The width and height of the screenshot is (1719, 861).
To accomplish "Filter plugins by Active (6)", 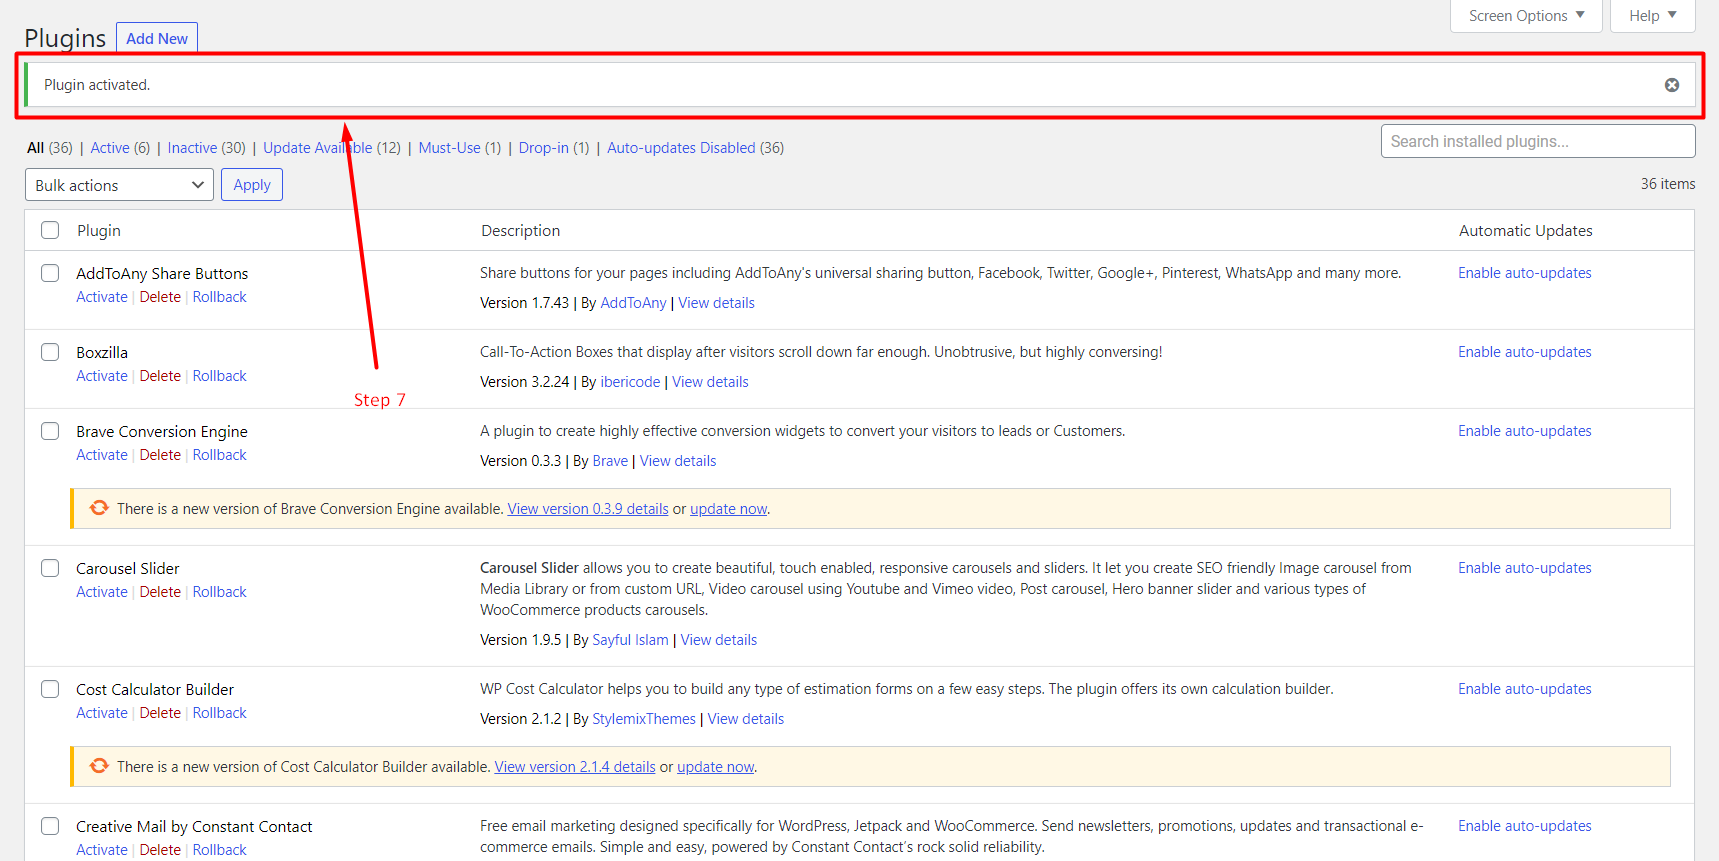I will (120, 148).
